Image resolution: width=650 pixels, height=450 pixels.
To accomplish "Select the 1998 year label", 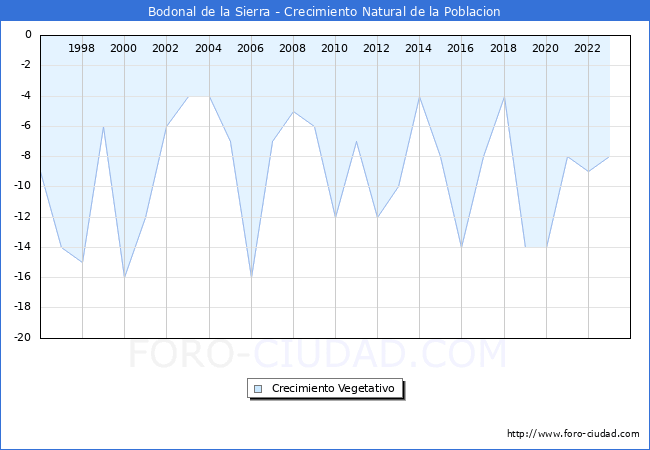I will click(81, 48).
